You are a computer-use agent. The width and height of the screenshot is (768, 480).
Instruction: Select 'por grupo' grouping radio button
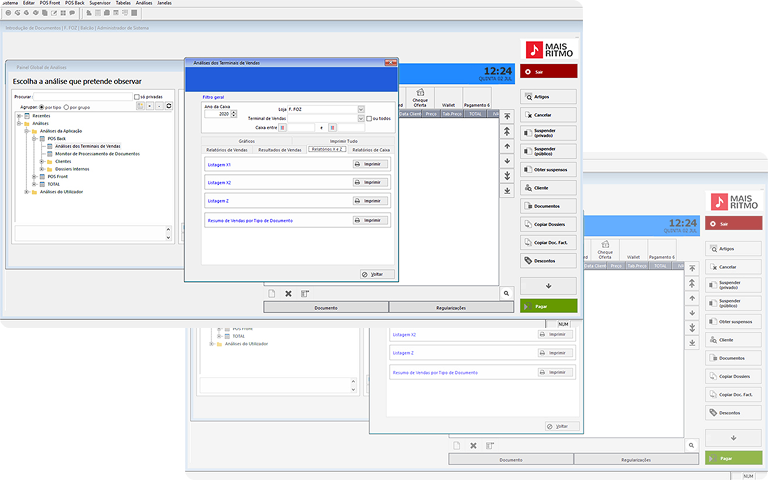(x=66, y=106)
